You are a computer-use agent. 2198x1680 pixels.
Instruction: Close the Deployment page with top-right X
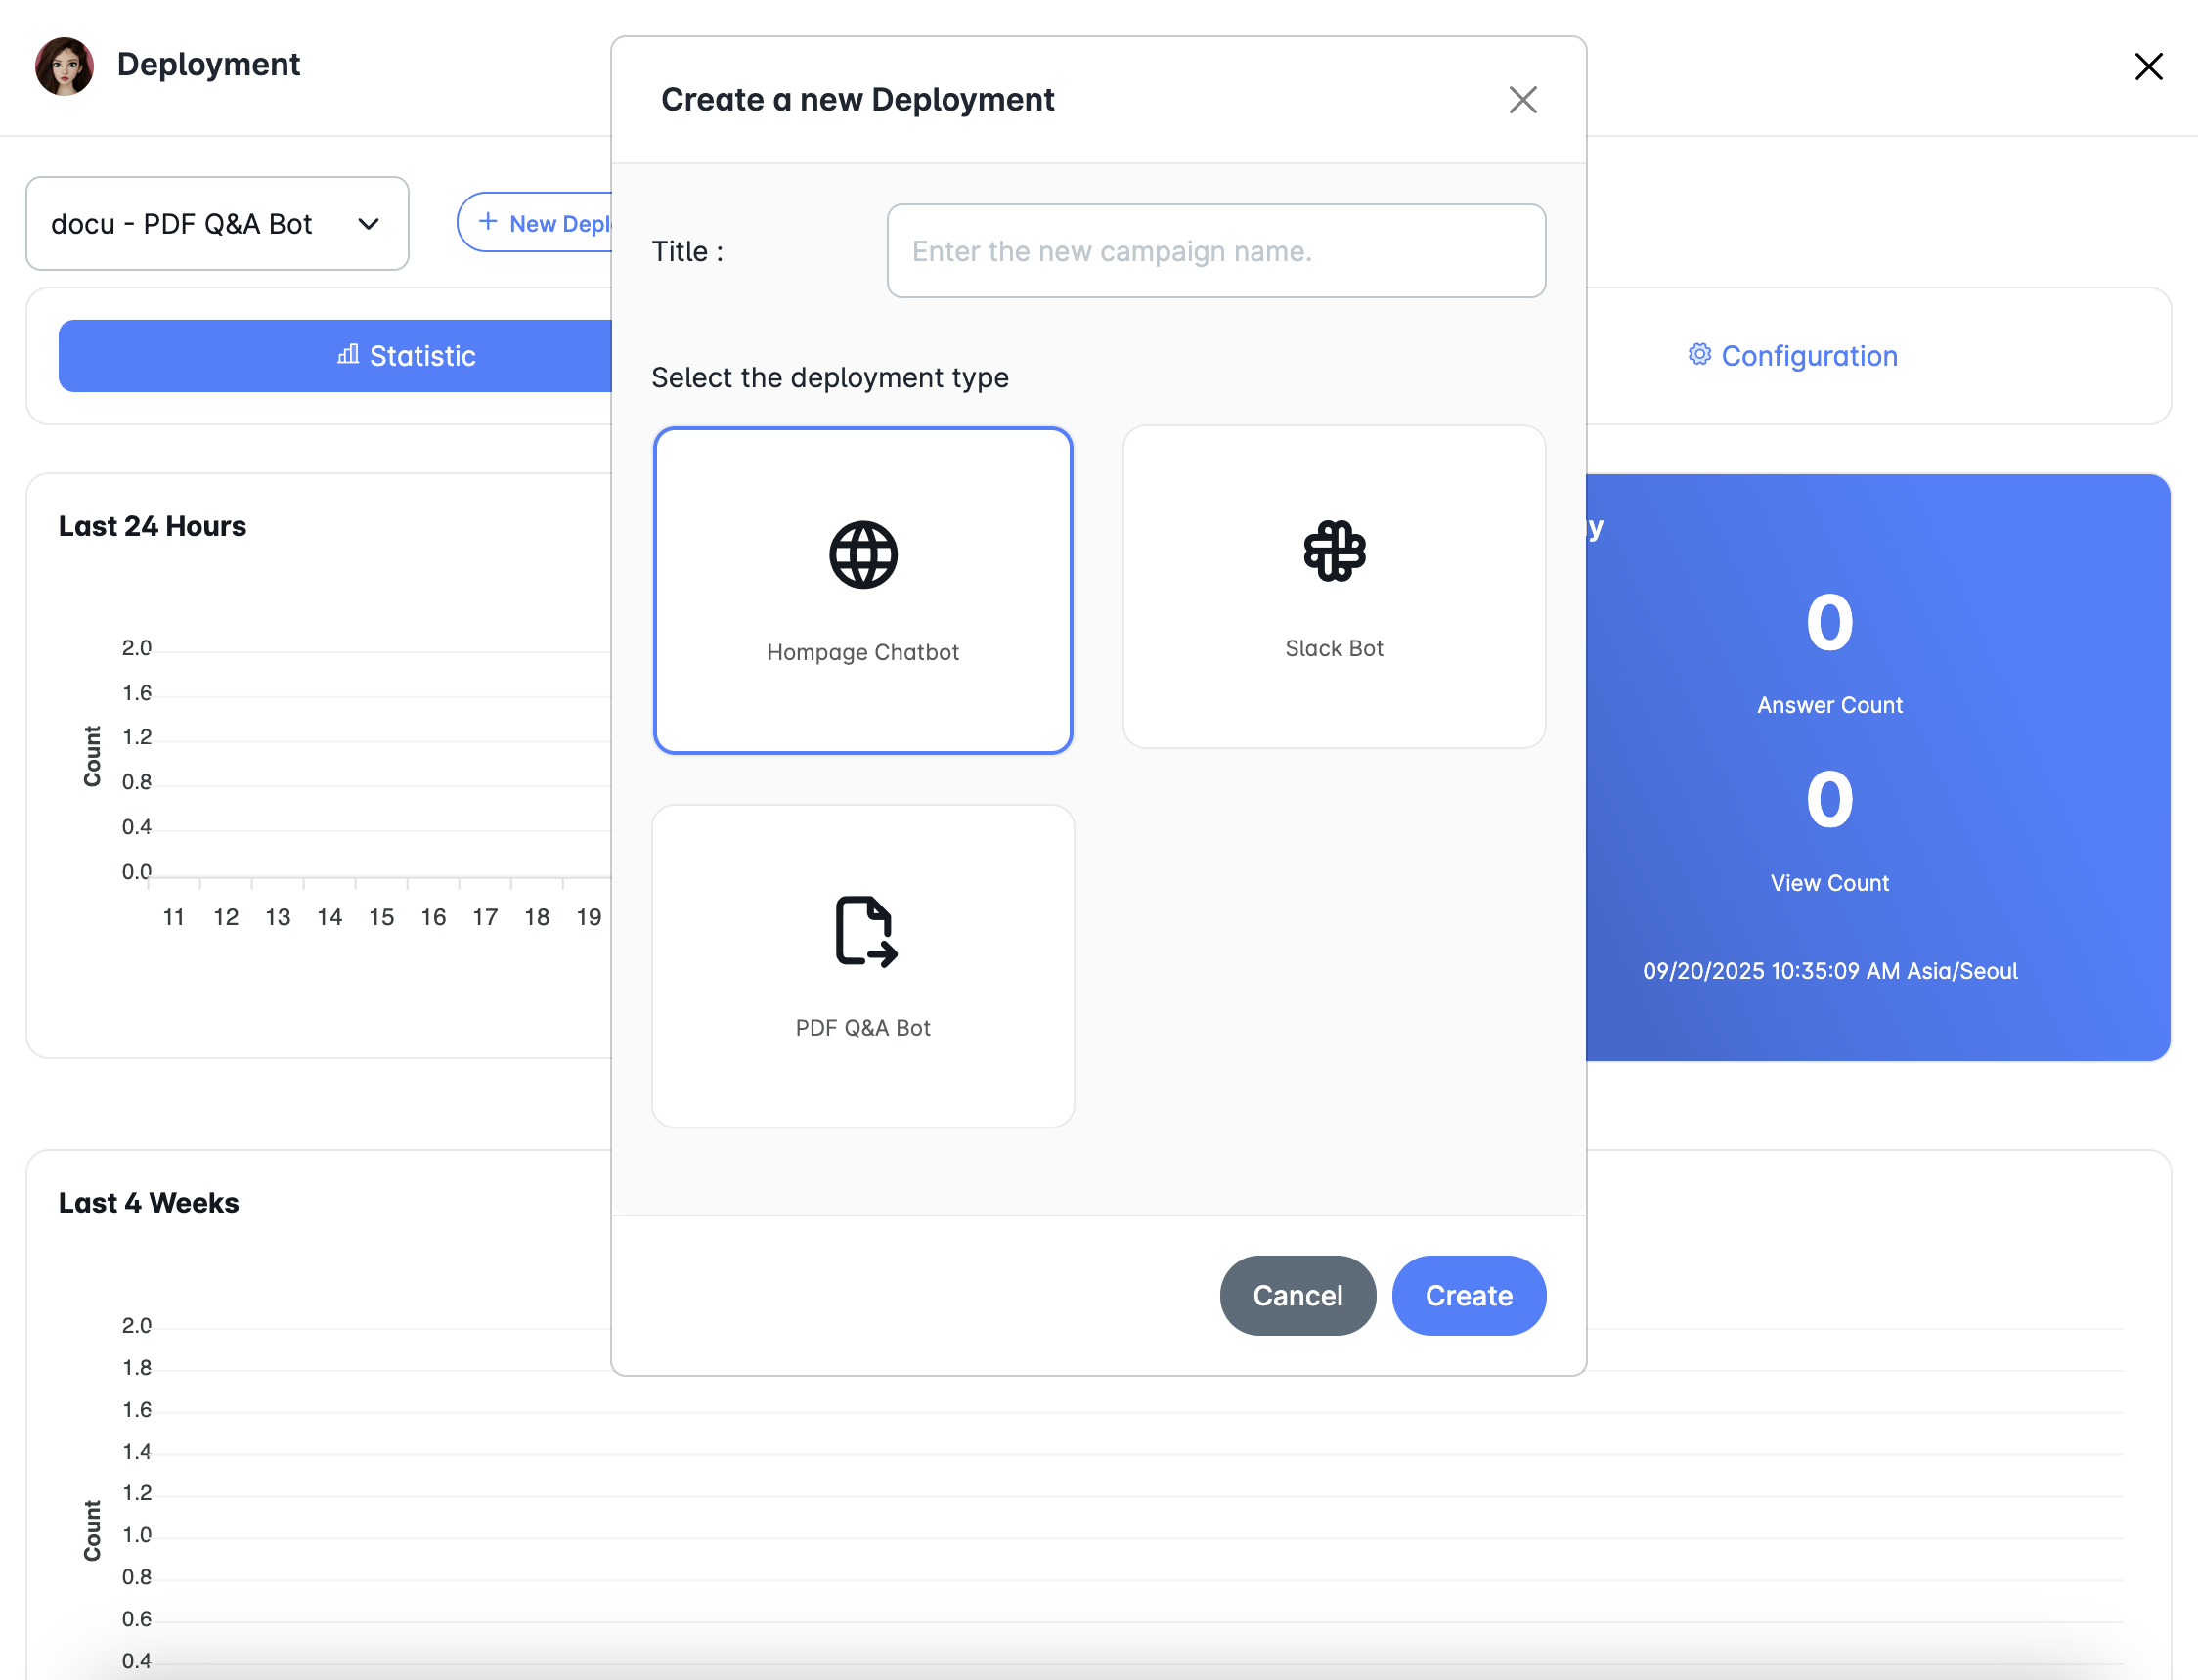coord(2148,67)
